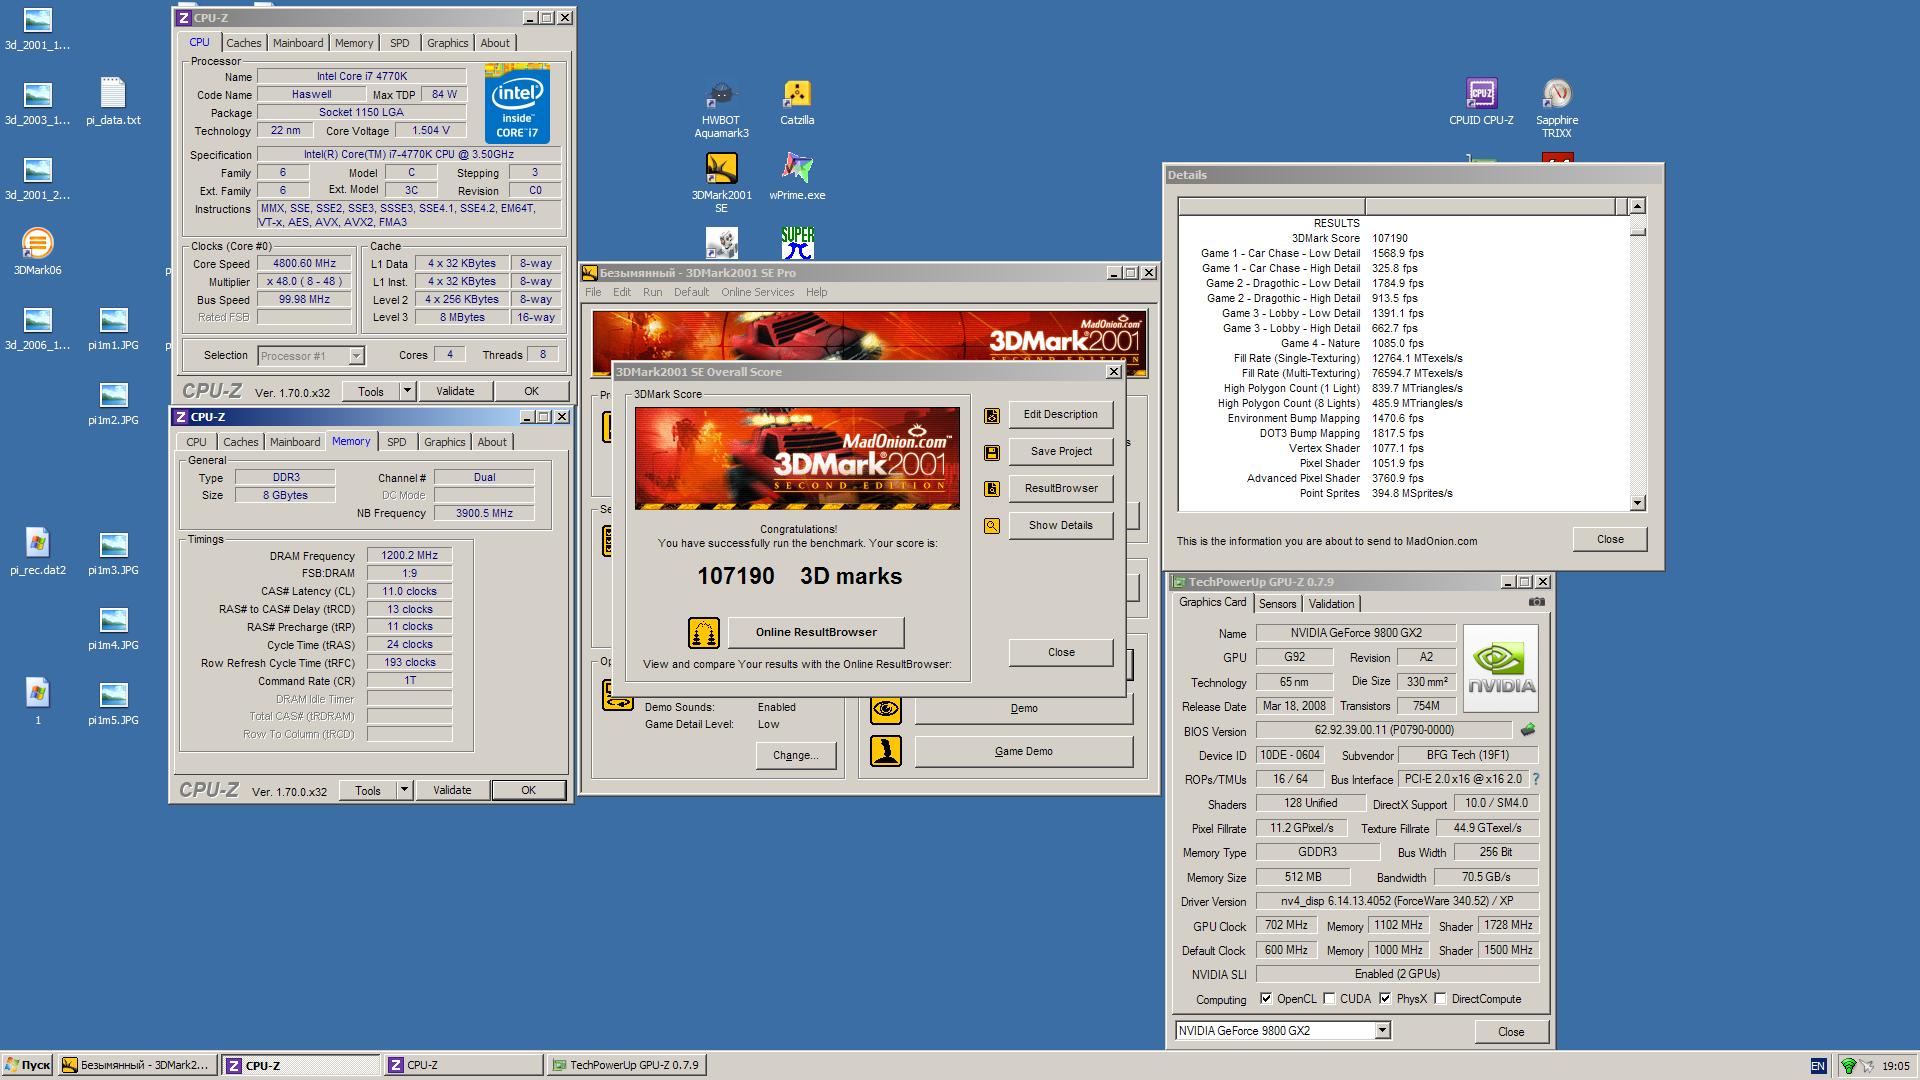
Task: Open Sensors tab in GPU-Z
Action: point(1277,604)
